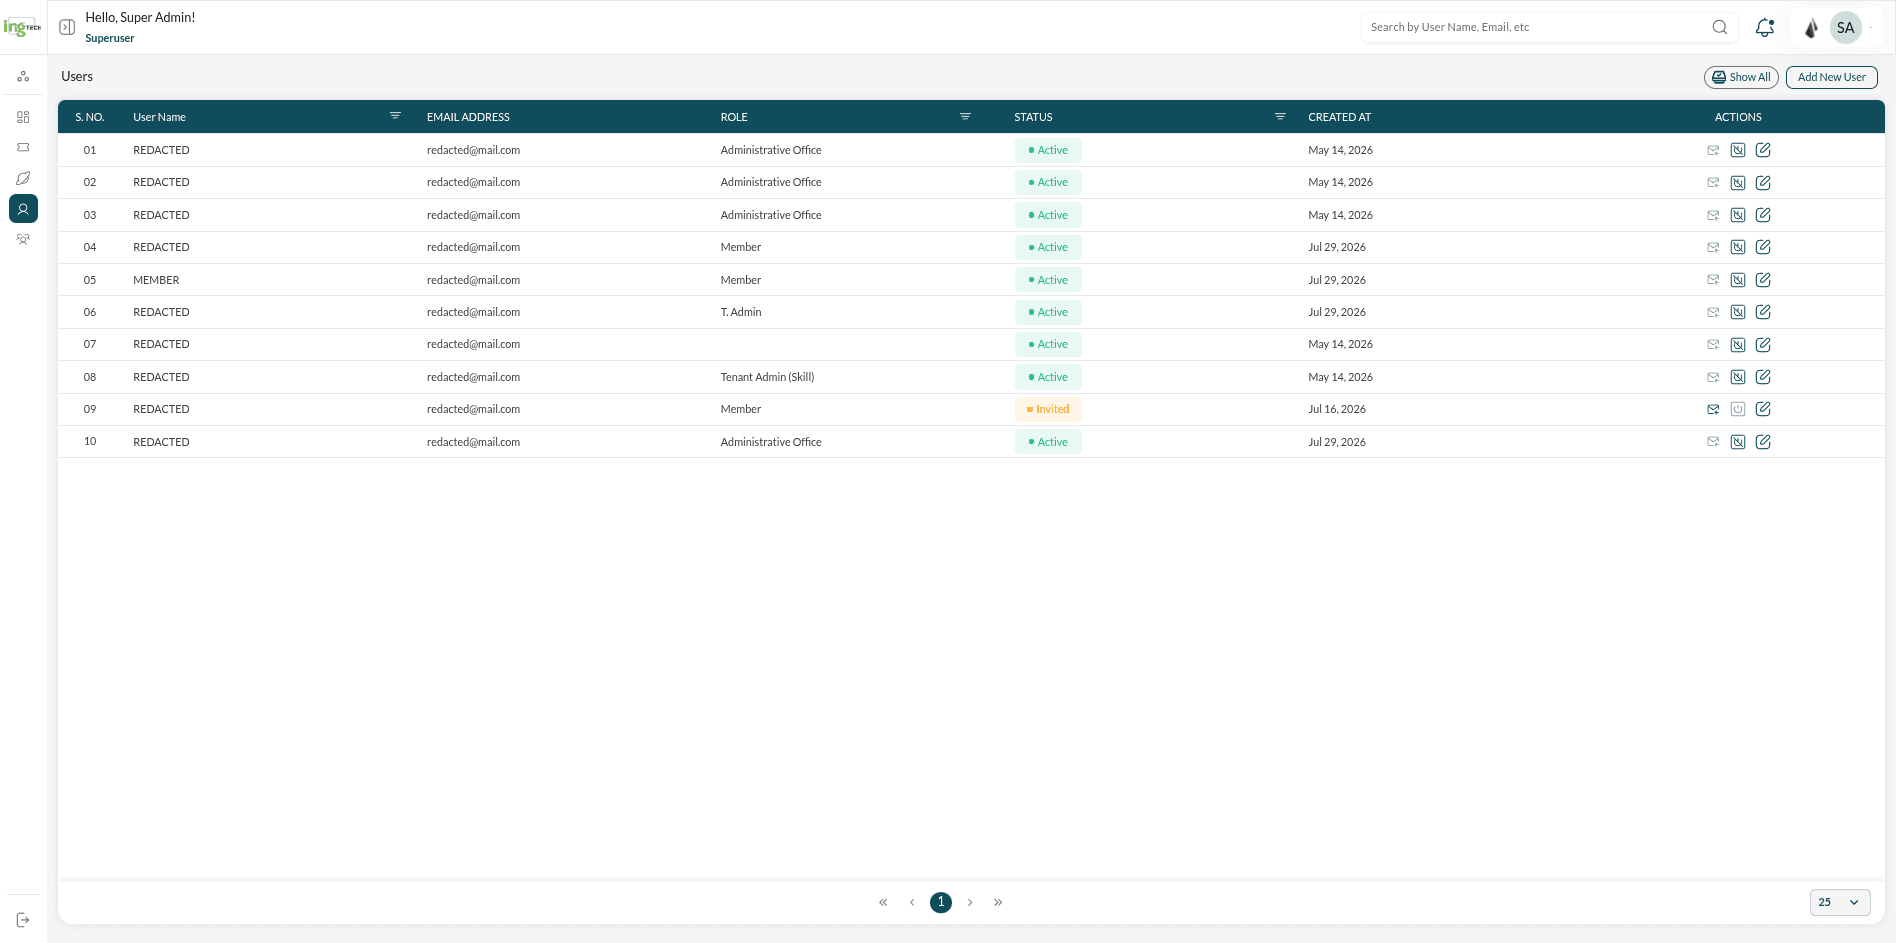Jump to the first page

click(883, 902)
